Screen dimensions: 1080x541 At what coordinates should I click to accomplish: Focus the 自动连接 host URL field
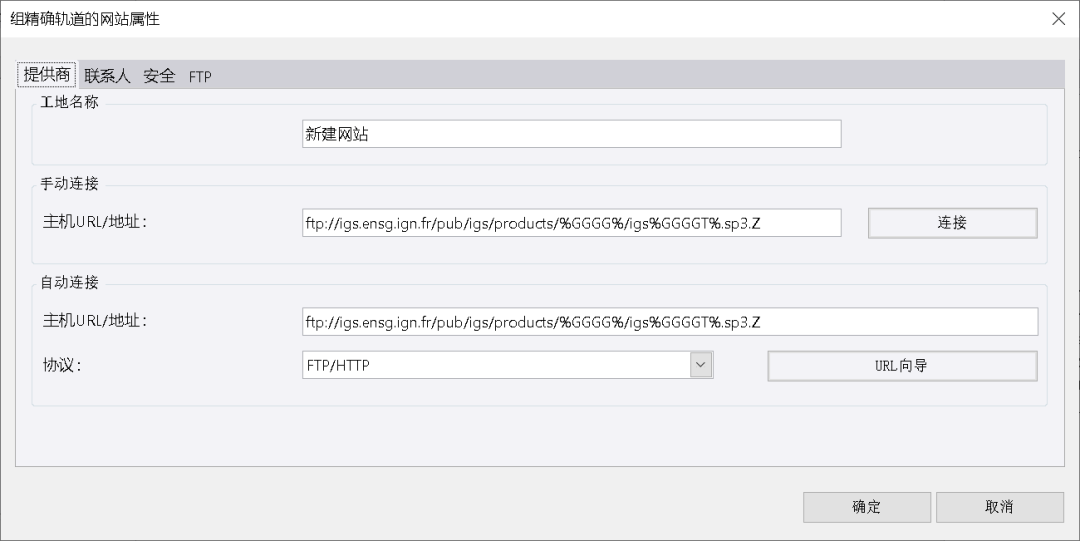pos(669,322)
